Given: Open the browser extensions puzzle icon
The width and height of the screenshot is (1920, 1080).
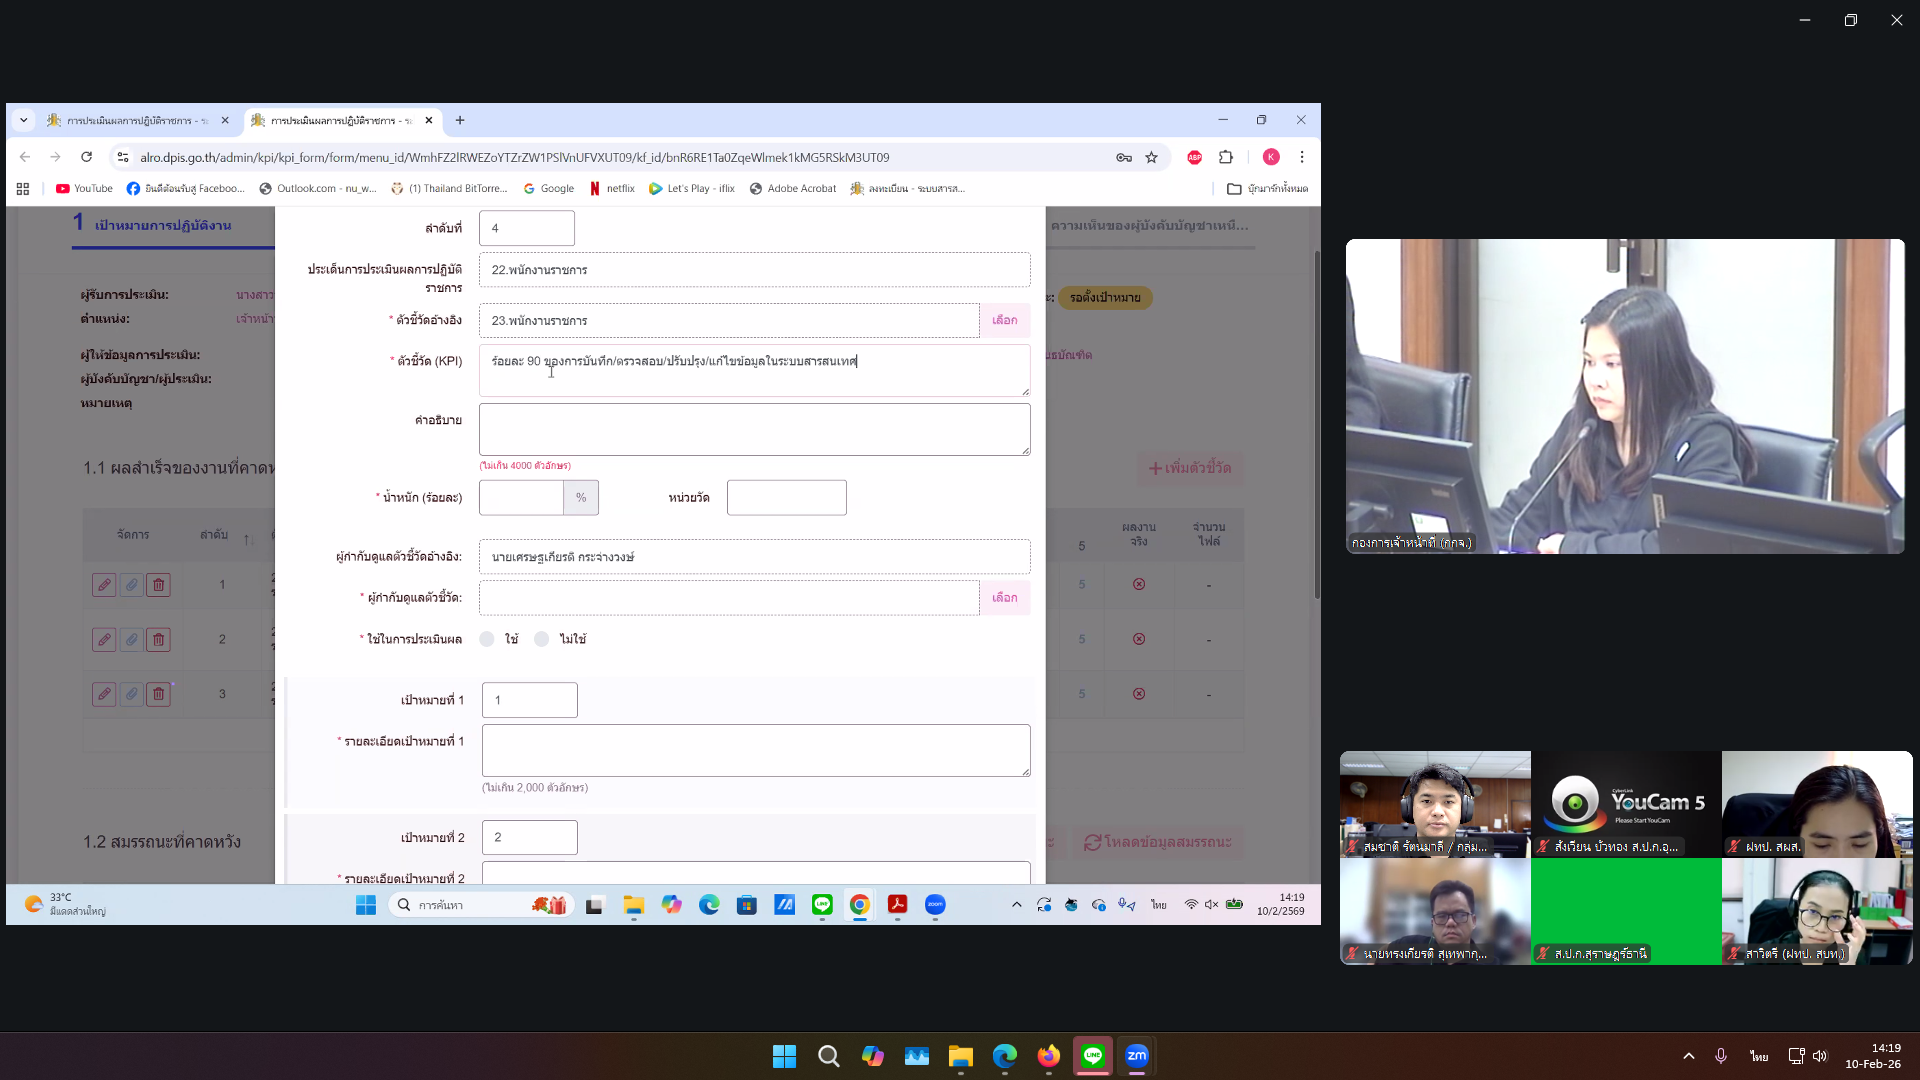Looking at the screenshot, I should pyautogui.click(x=1226, y=157).
